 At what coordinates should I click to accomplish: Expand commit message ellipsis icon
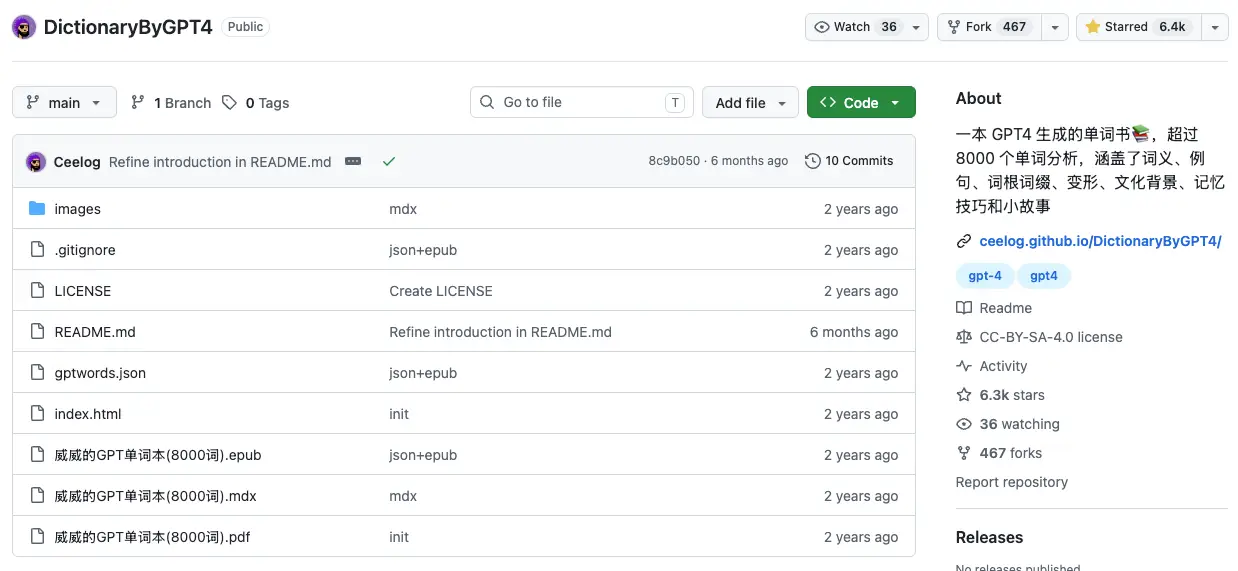click(353, 161)
